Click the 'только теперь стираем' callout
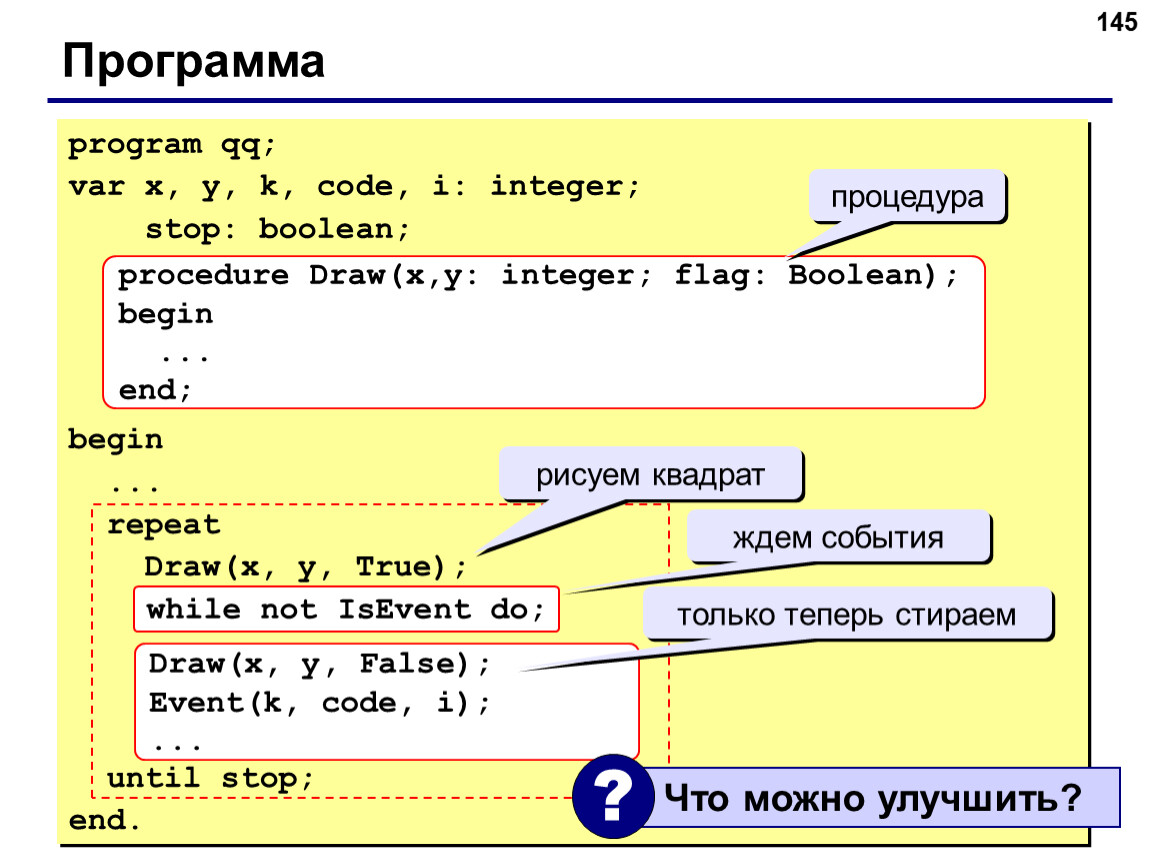1150x864 pixels. pyautogui.click(x=847, y=615)
